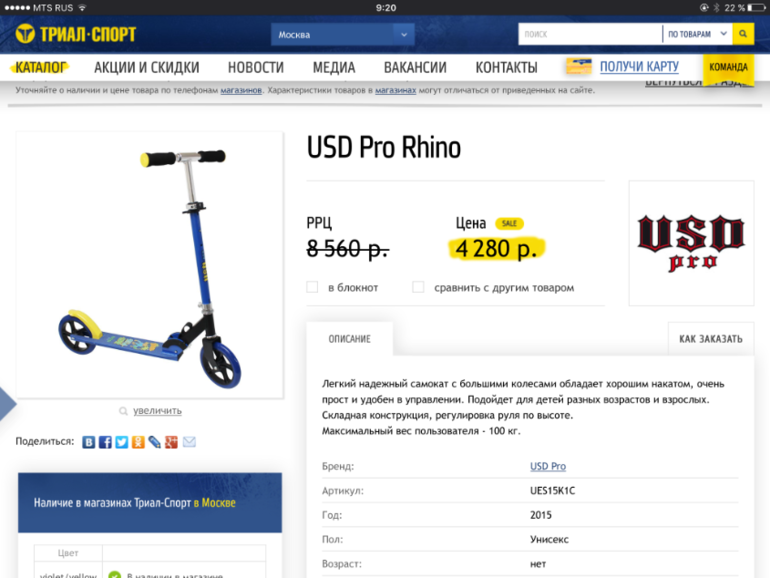The image size is (770, 578).
Task: Go to Акции и скидки
Action: tap(147, 67)
